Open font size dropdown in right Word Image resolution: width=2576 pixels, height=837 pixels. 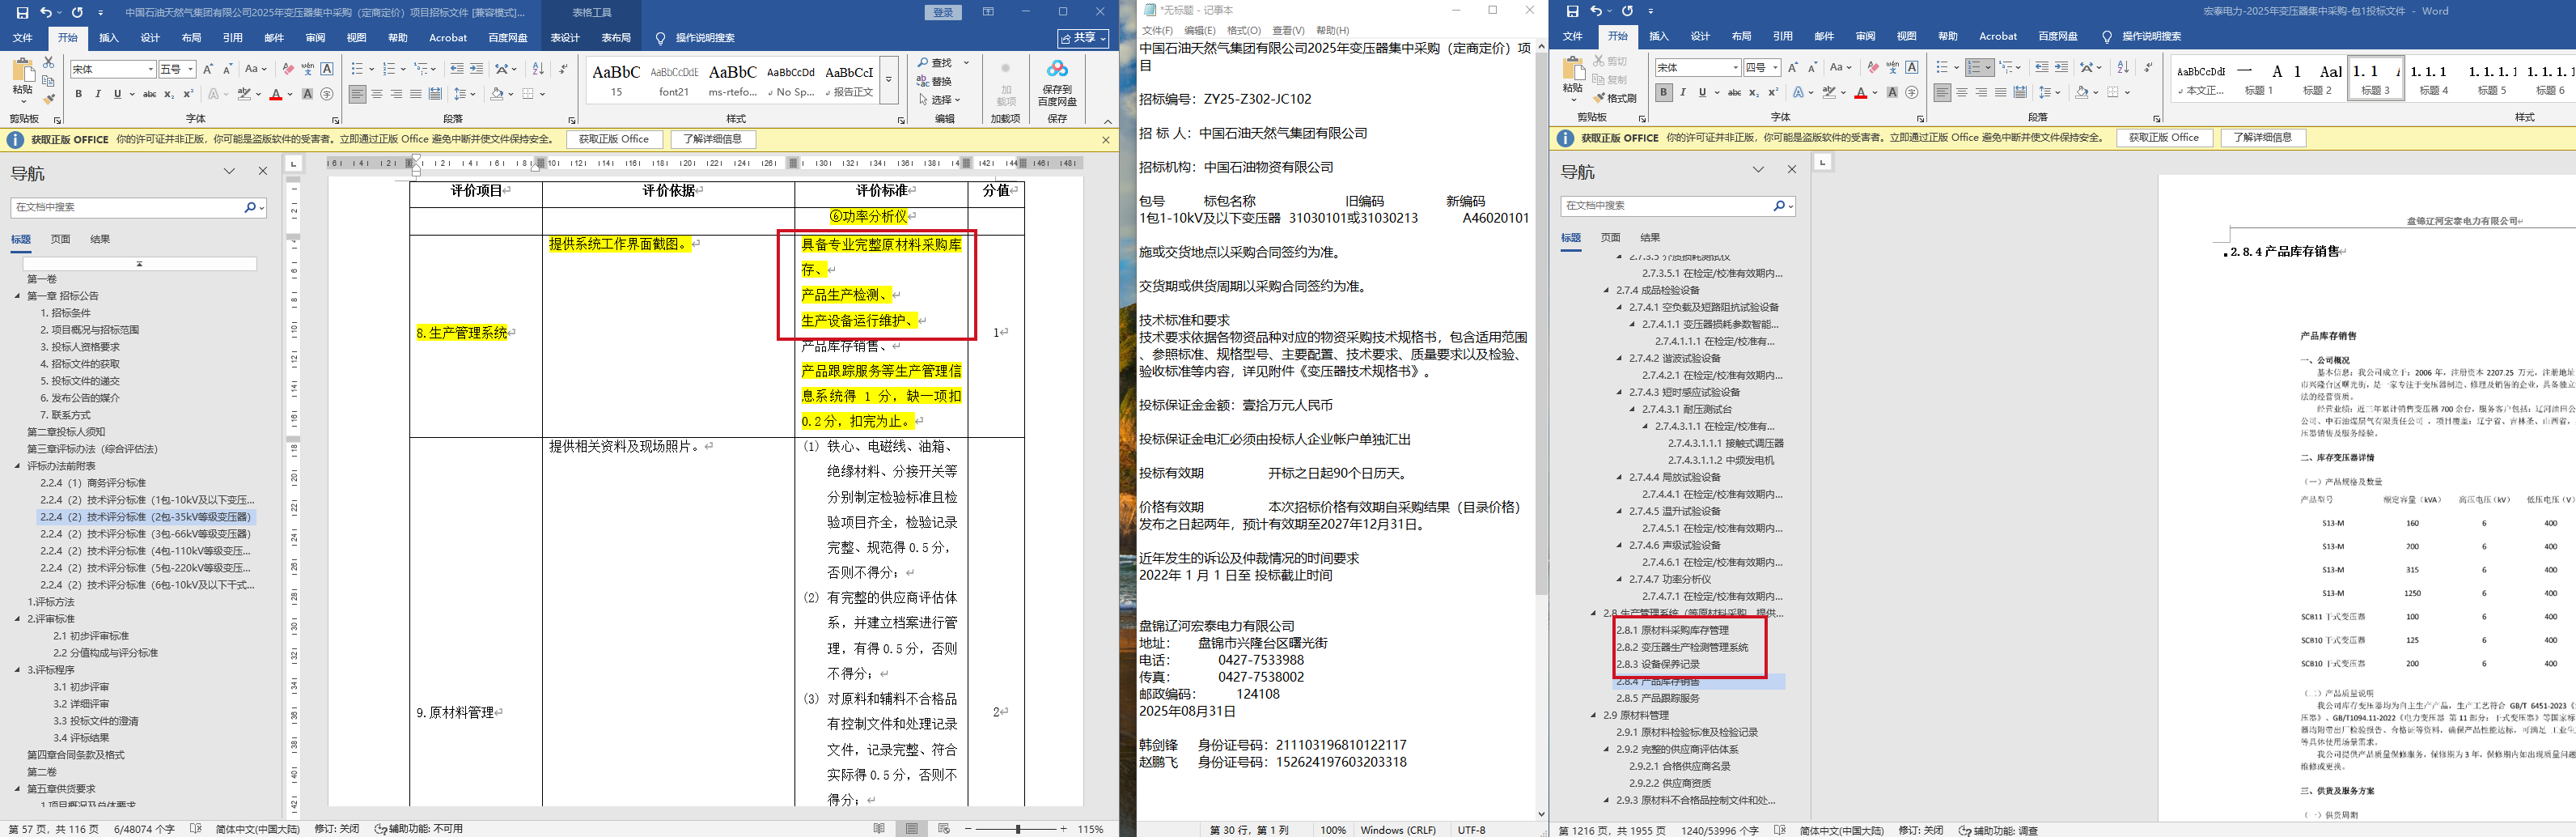click(1775, 67)
